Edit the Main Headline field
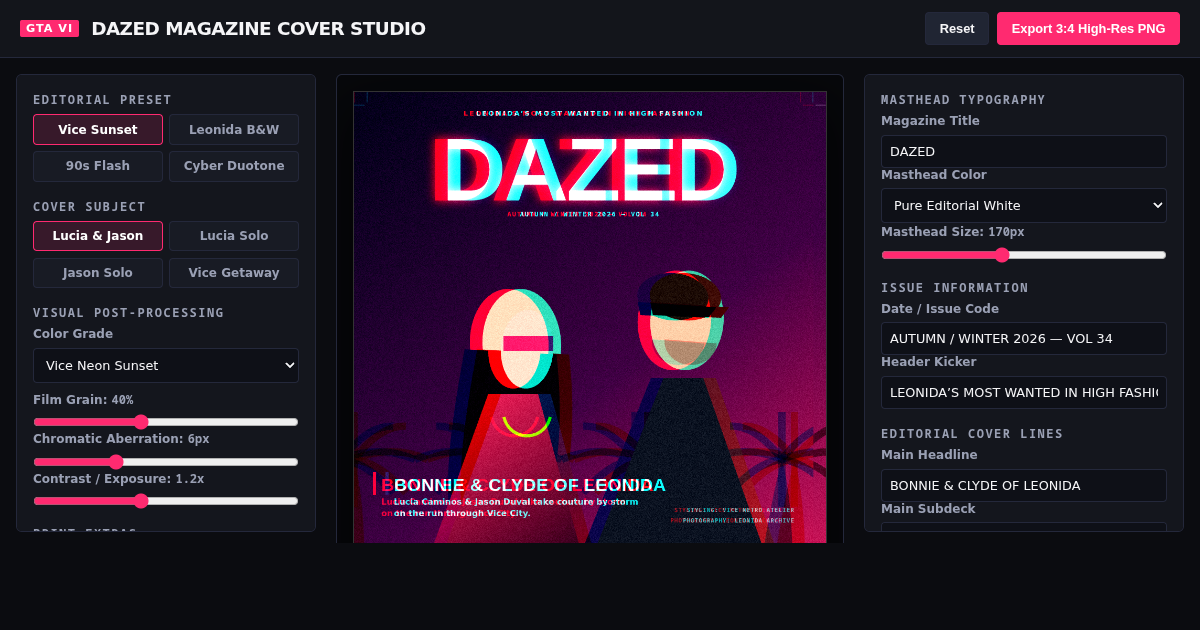Screen dimensions: 1200x630 [x=1024, y=485]
